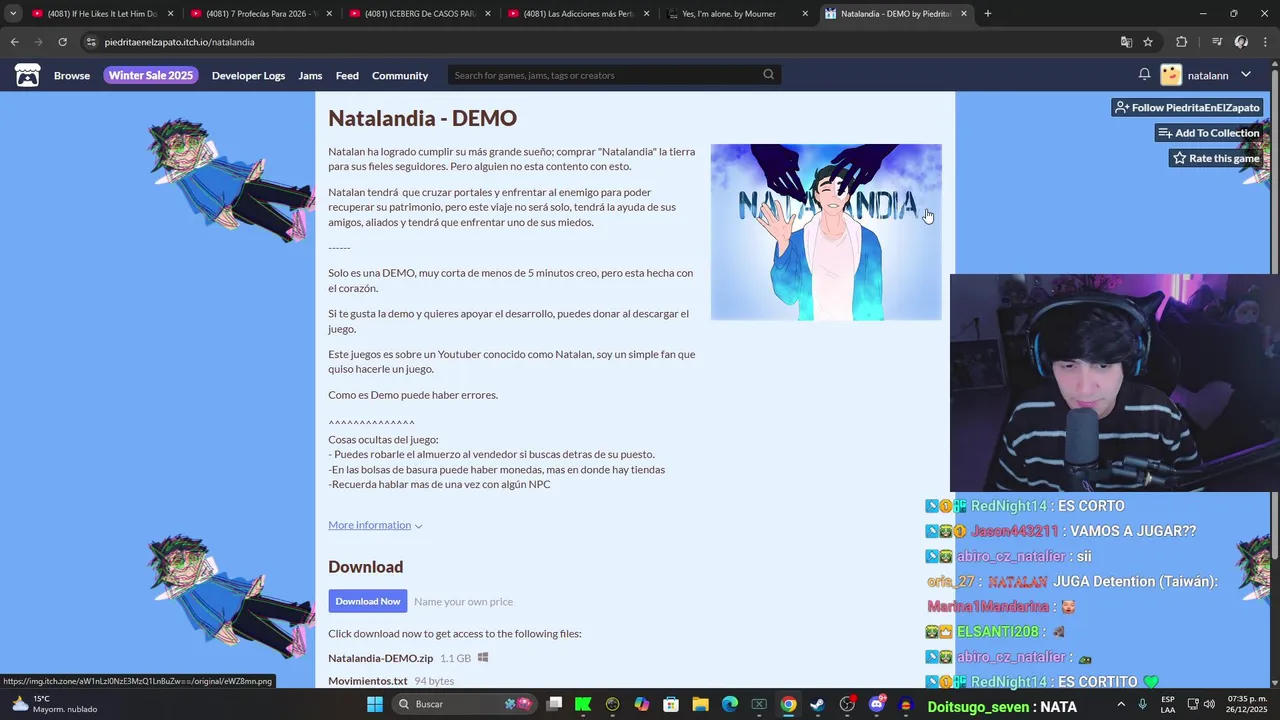The width and height of the screenshot is (1280, 720).
Task: Open Microsoft Edge from taskbar
Action: 729,704
